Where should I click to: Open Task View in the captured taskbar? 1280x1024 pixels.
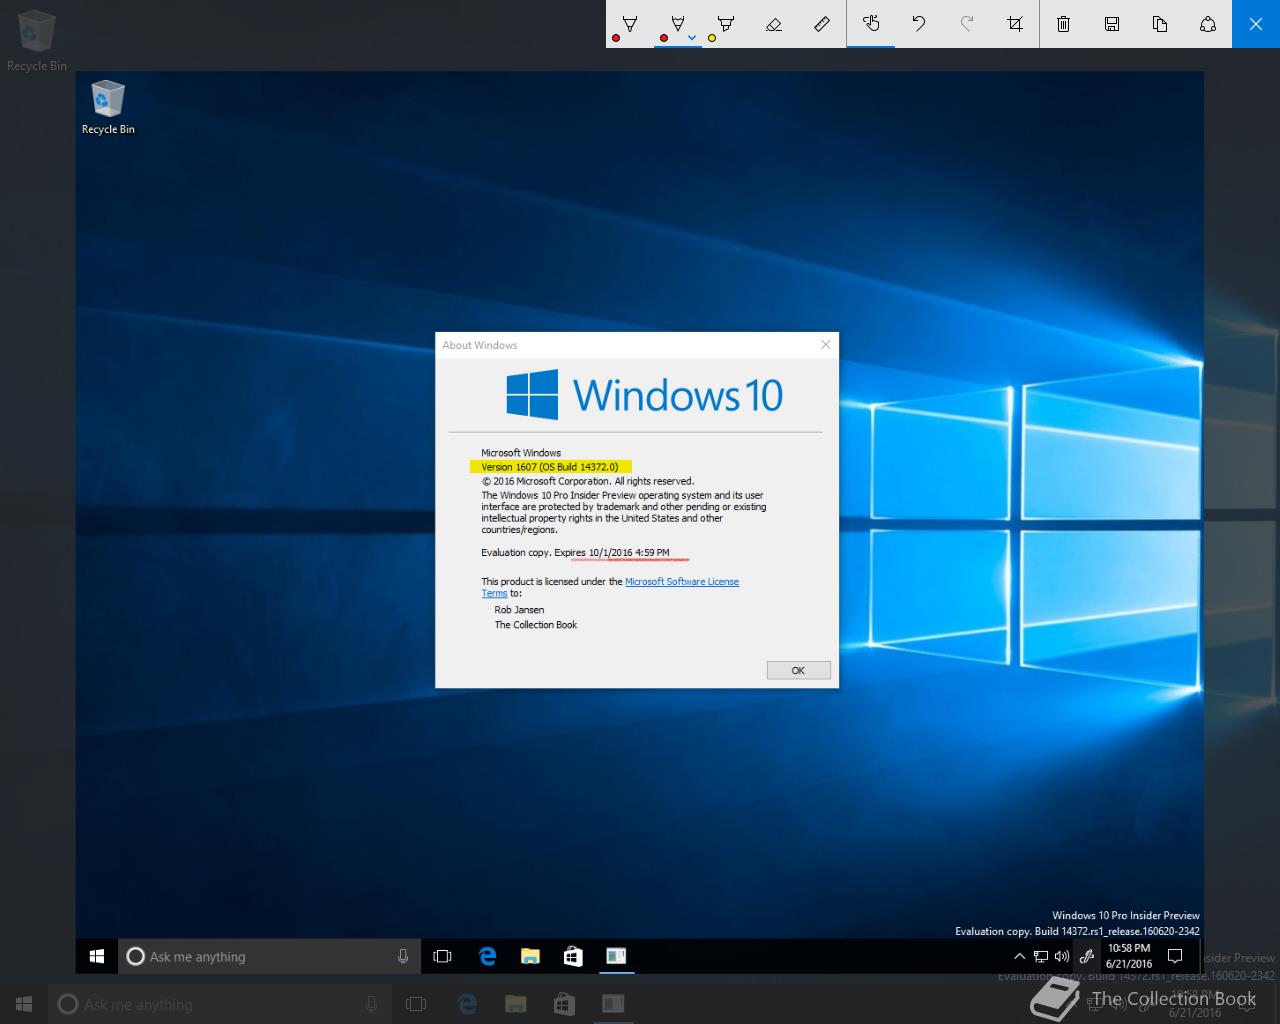coord(442,957)
